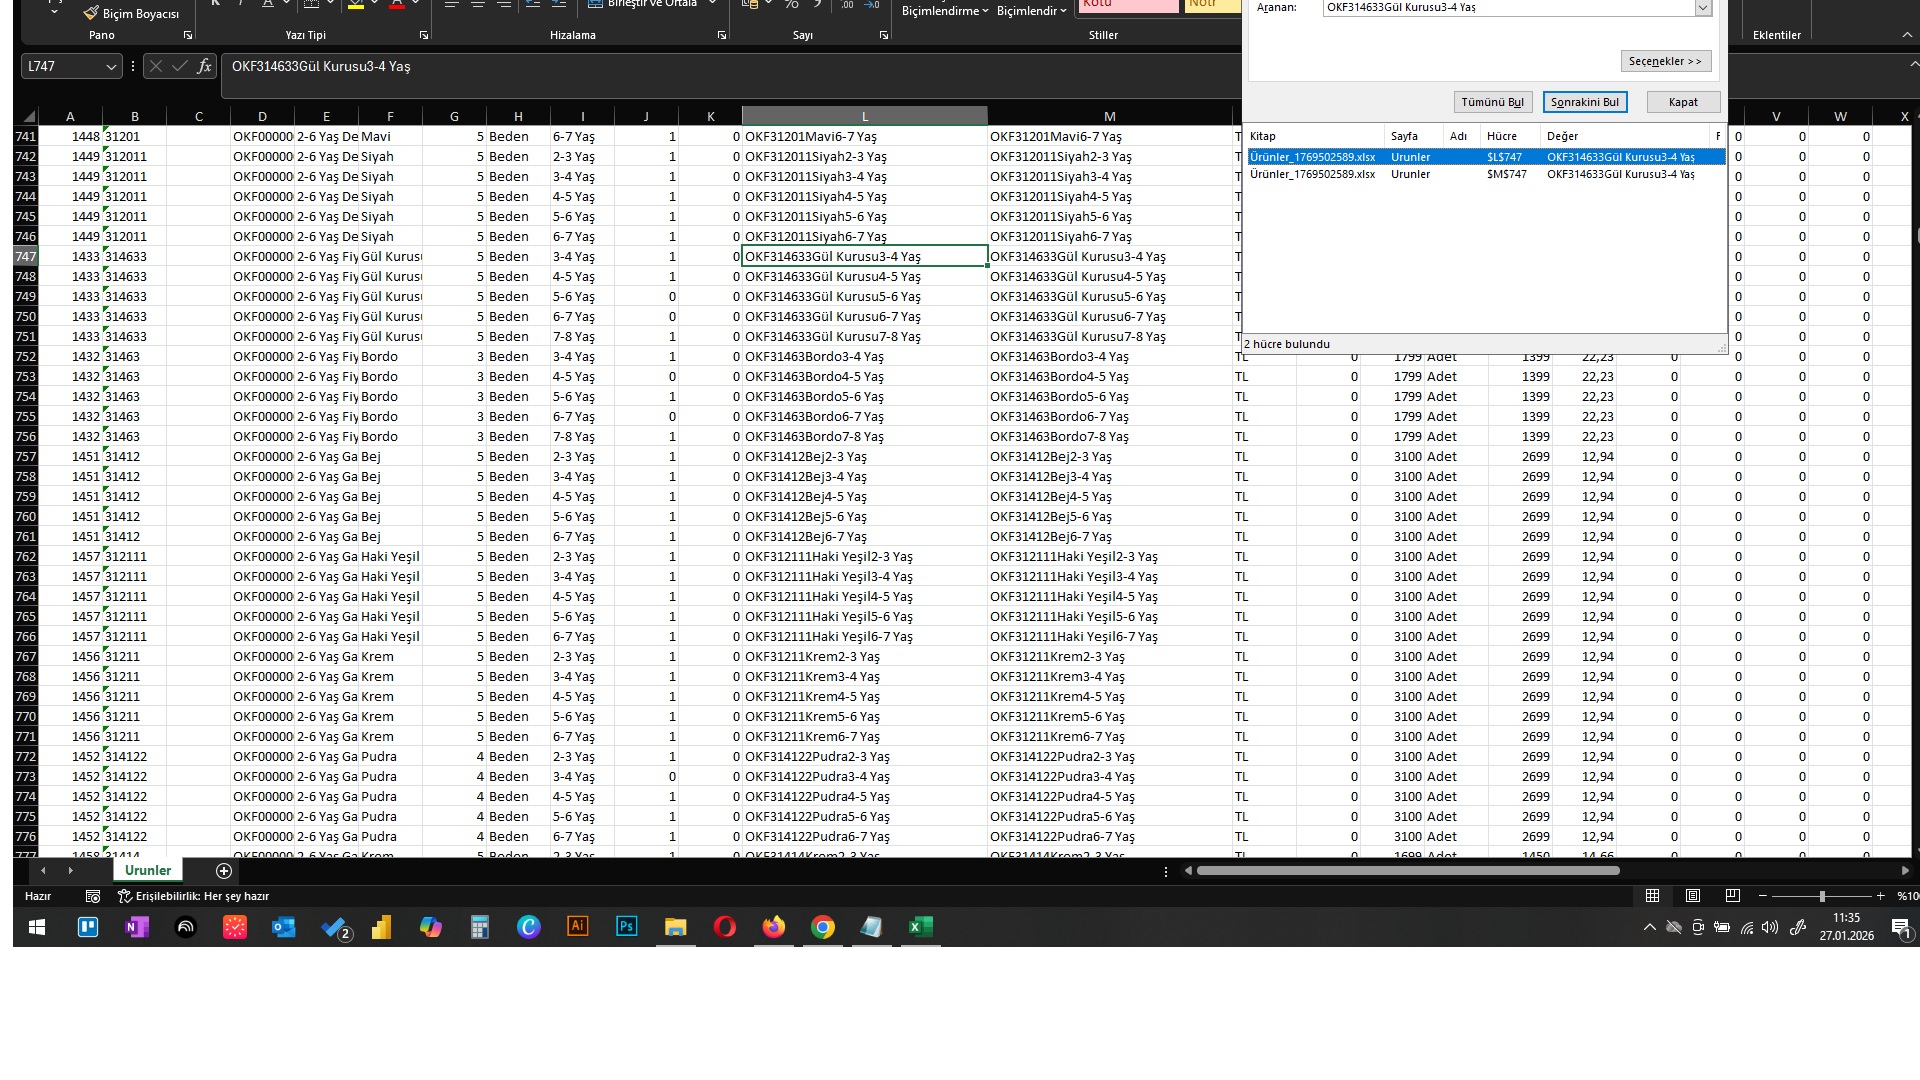Expand find options with Seçenekler >>
The image size is (1920, 1080).
[1666, 61]
